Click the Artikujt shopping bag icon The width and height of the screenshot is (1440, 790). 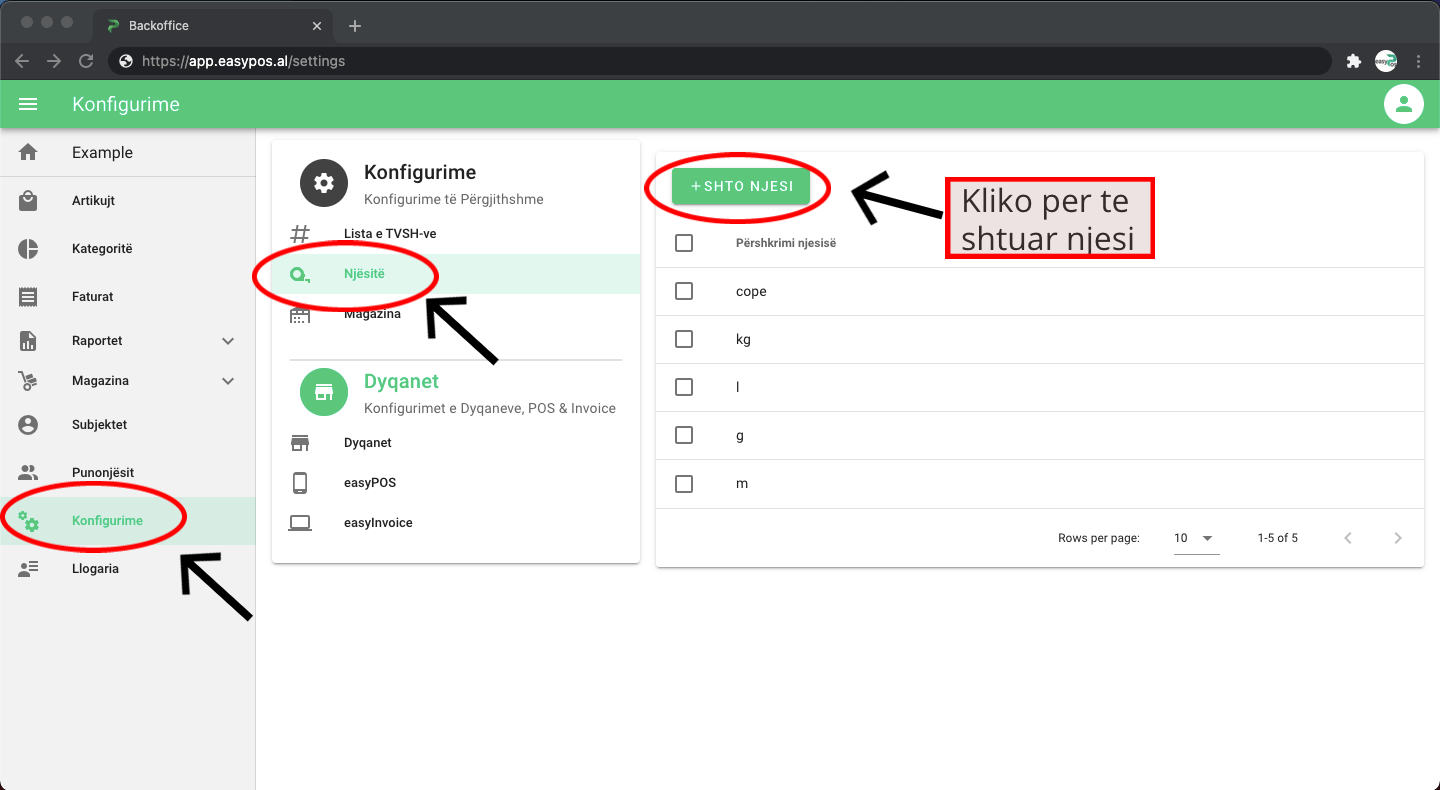click(x=28, y=201)
